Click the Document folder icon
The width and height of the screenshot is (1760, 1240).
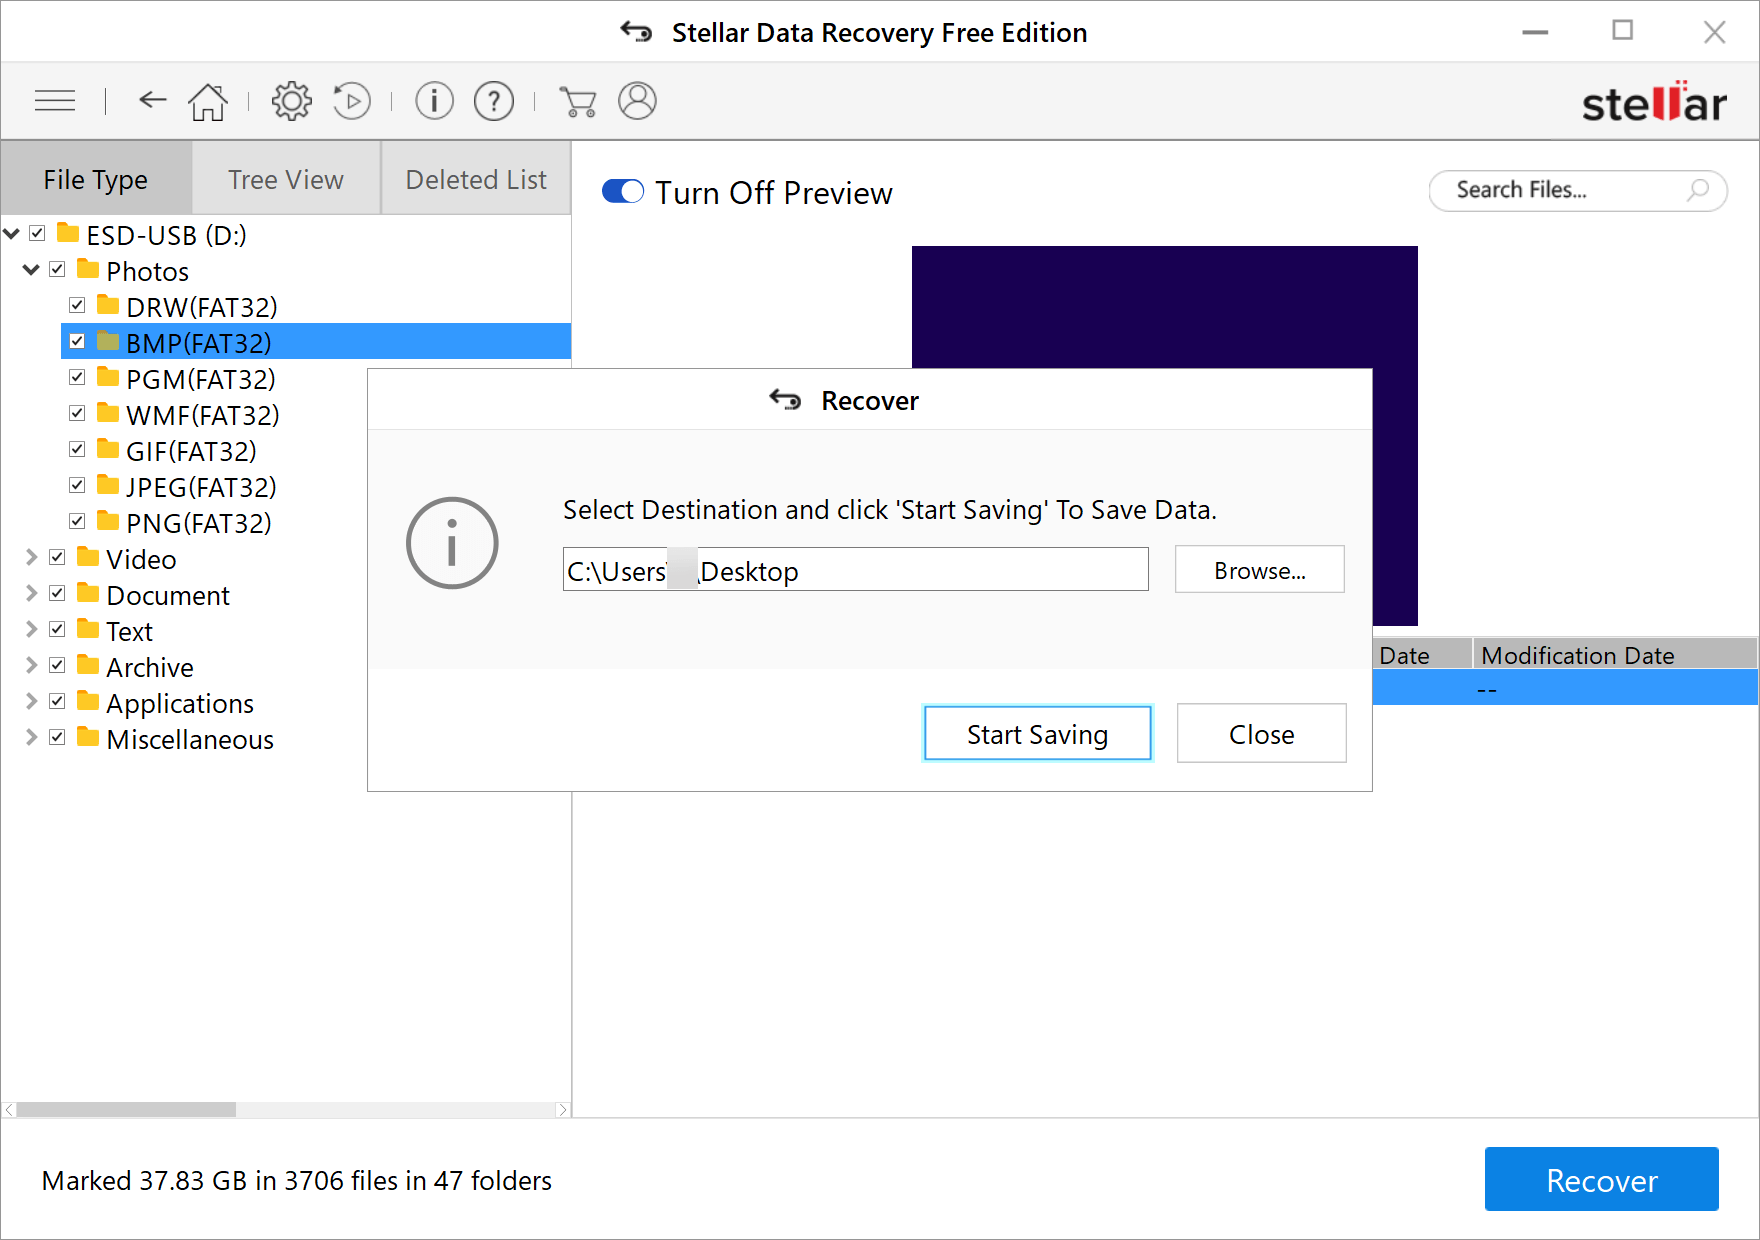(88, 593)
